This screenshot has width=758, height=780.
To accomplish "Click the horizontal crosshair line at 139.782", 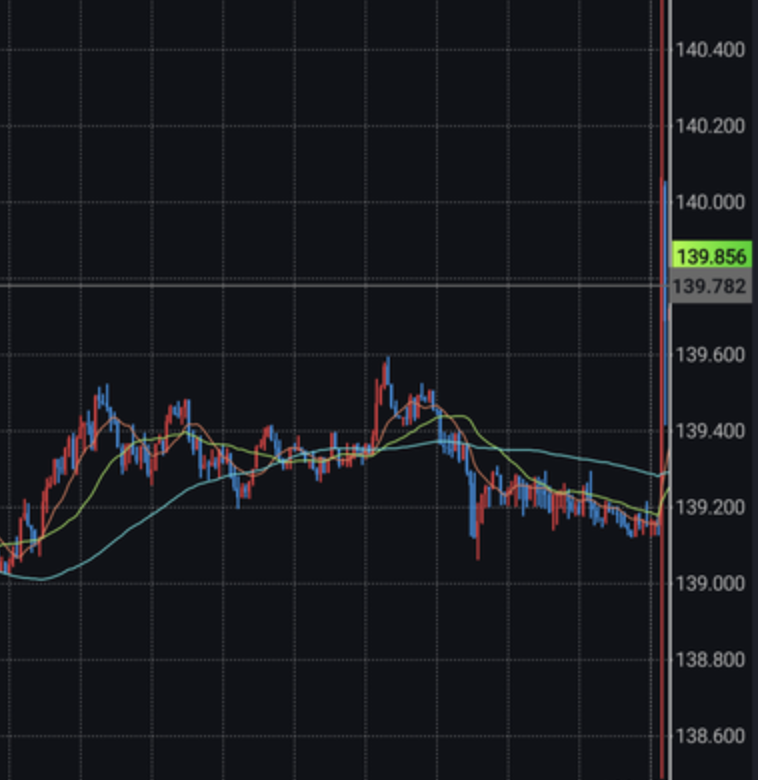I will coord(333,286).
